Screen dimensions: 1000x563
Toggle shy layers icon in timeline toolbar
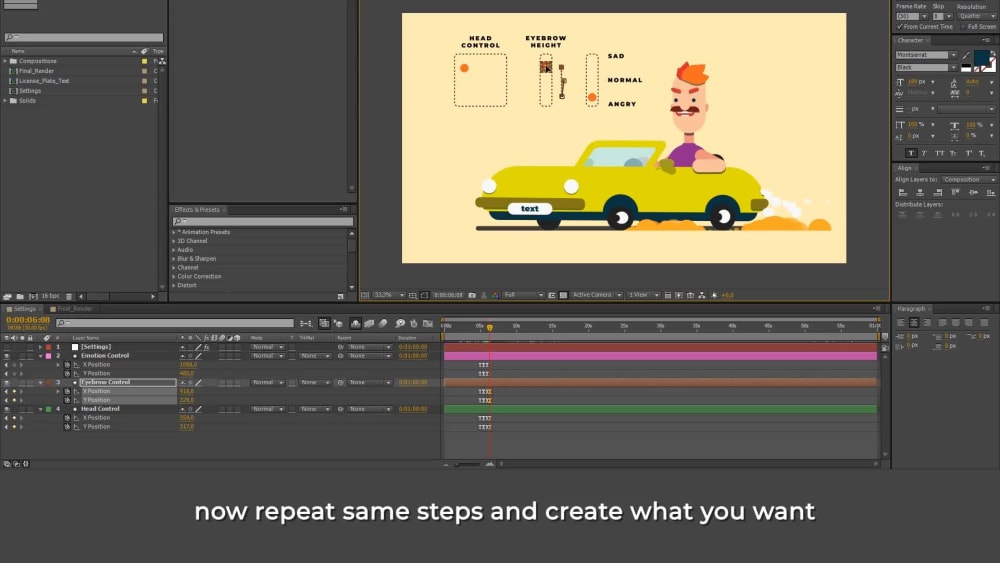(355, 323)
